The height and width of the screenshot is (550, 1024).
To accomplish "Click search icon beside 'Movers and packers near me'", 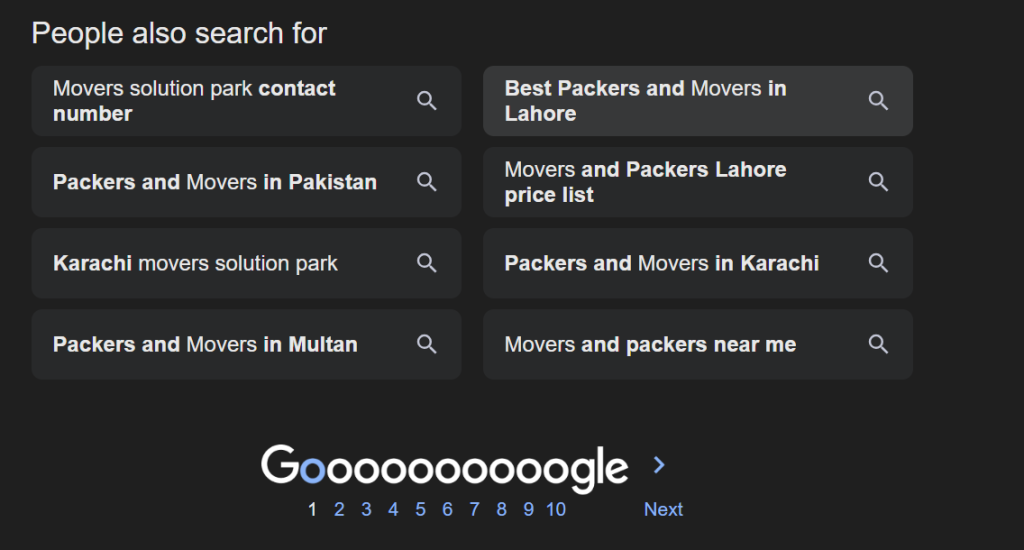I will click(878, 344).
